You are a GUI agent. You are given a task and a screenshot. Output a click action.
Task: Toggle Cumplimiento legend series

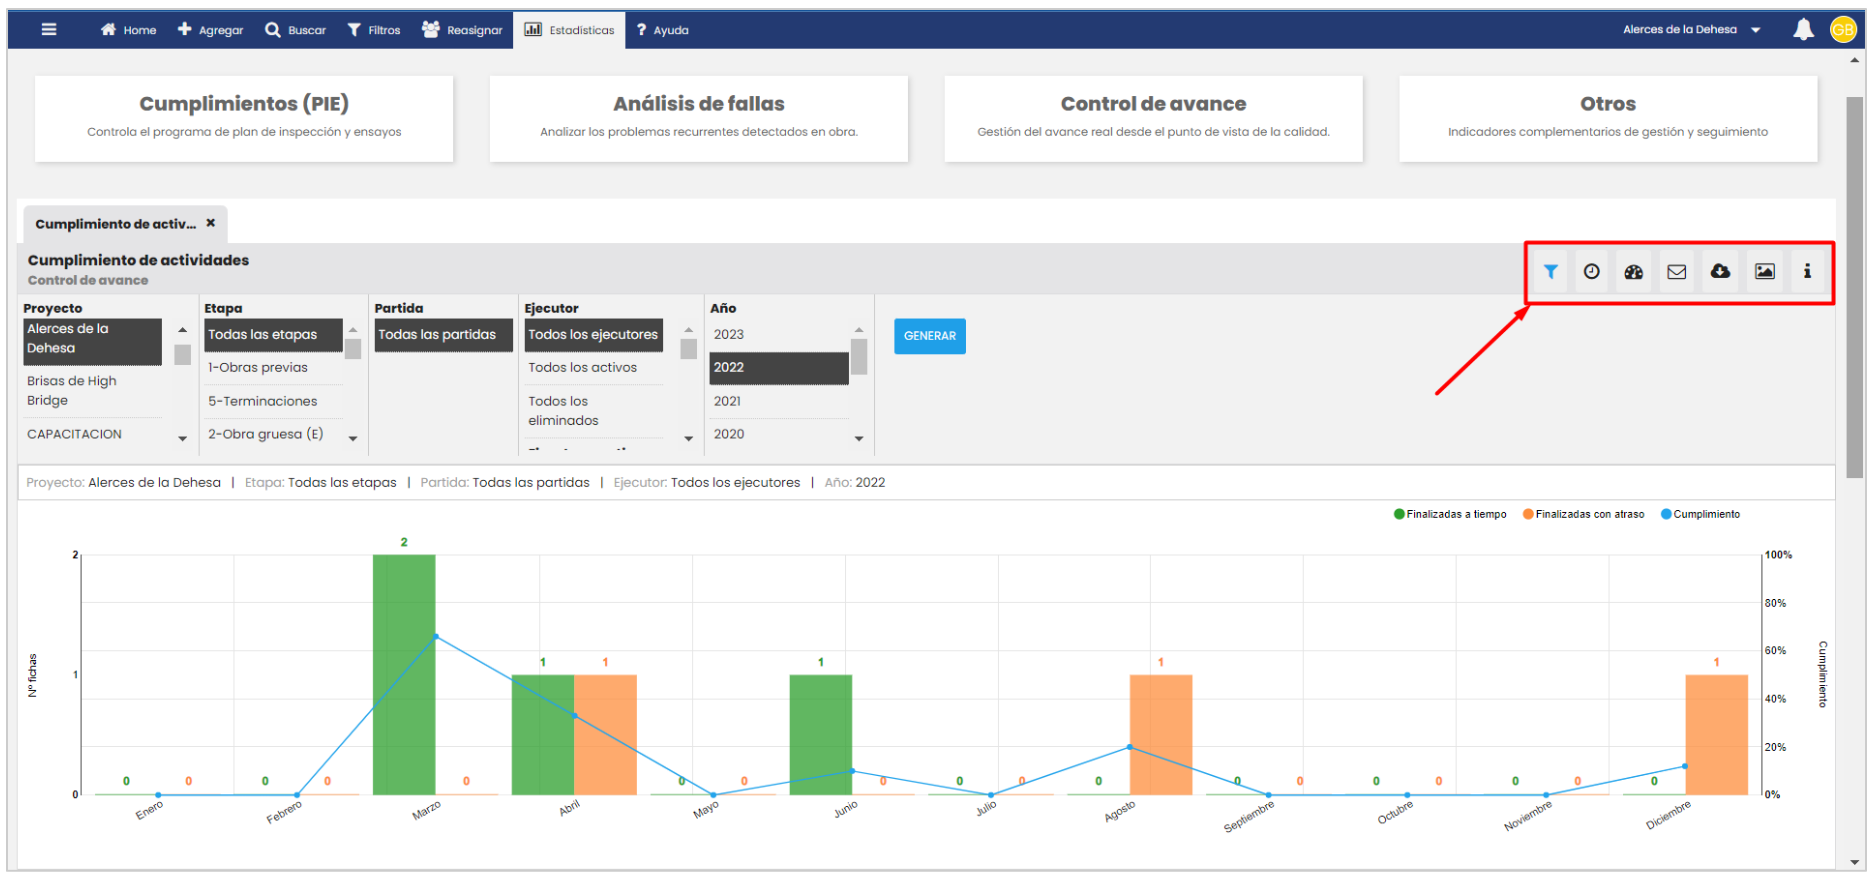pyautogui.click(x=1700, y=514)
